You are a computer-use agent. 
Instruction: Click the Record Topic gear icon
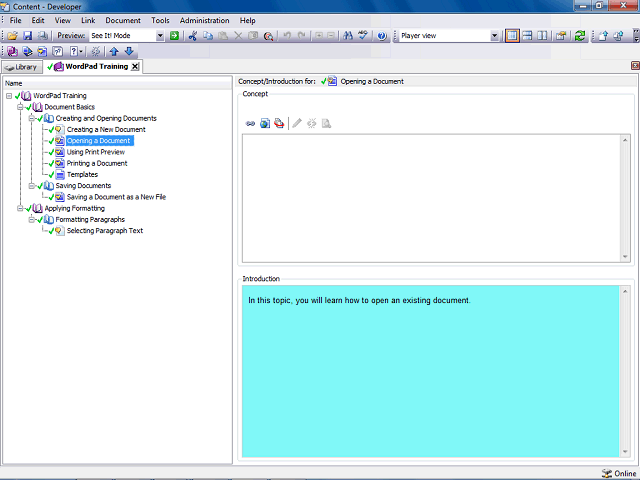[x=96, y=51]
